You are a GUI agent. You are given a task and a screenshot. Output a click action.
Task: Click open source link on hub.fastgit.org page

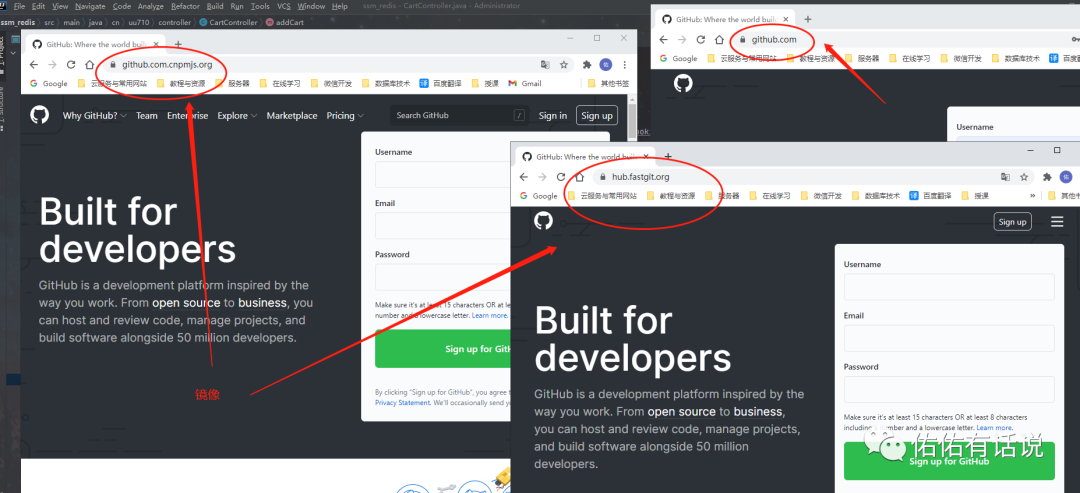pyautogui.click(x=681, y=412)
